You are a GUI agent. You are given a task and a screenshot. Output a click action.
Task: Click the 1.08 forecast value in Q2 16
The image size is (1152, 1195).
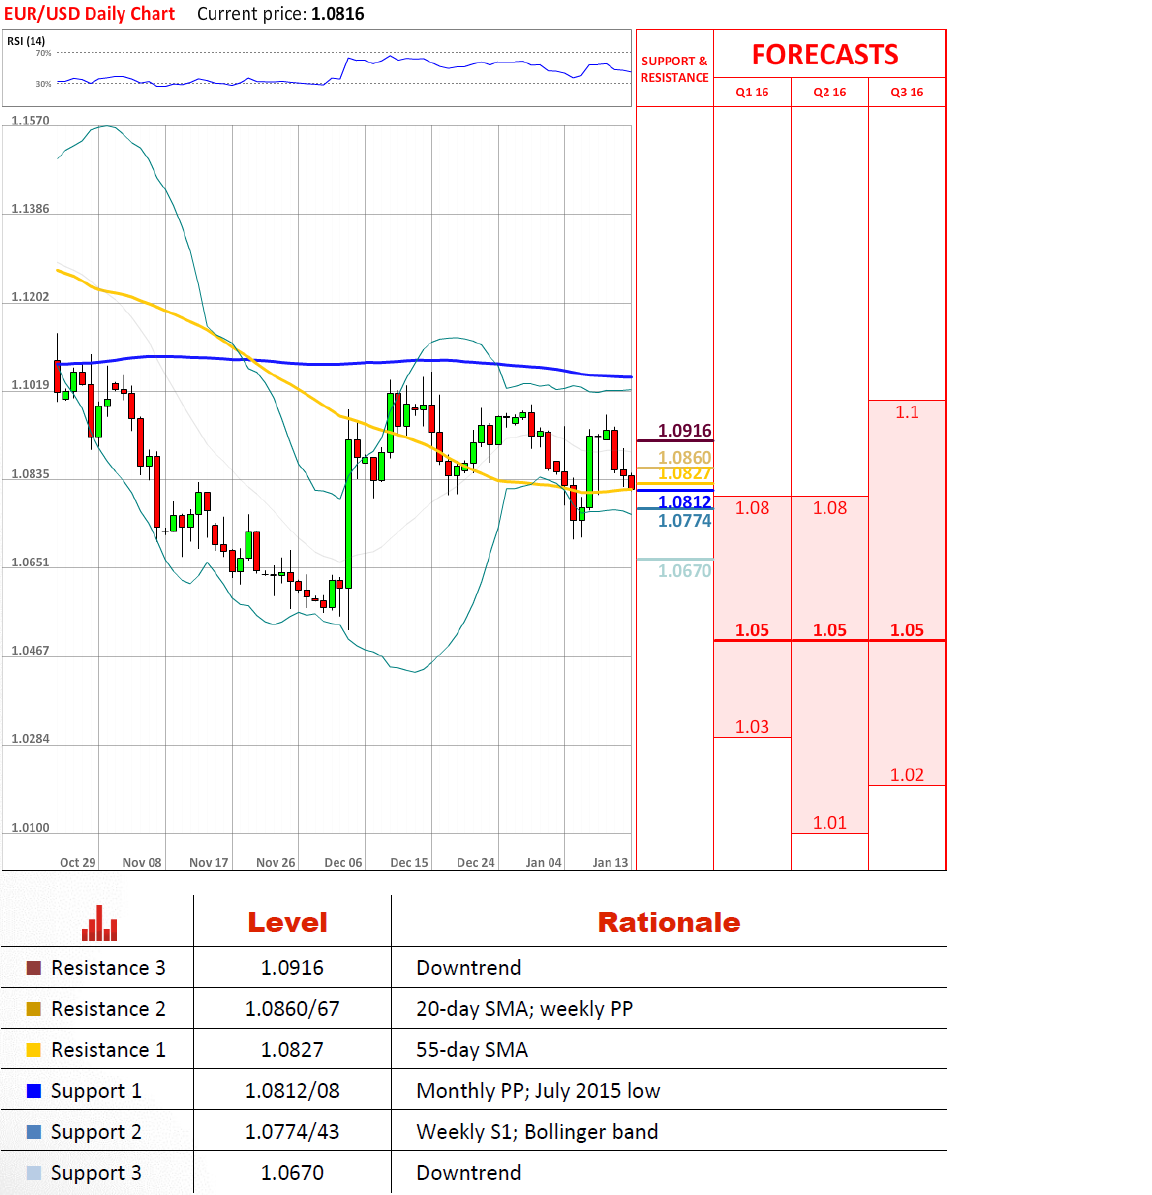[830, 508]
